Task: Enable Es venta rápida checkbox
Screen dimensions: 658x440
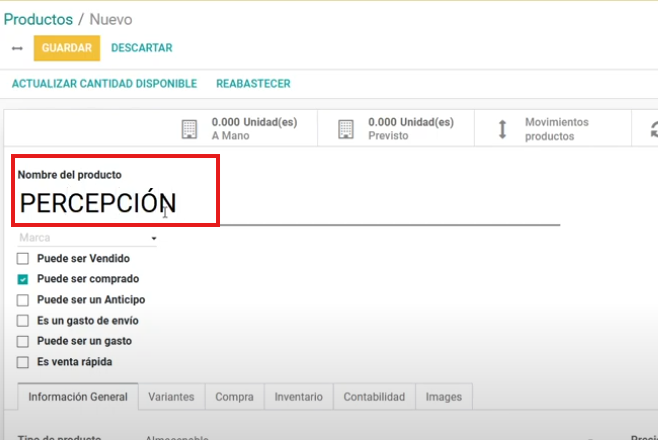Action: tap(23, 362)
